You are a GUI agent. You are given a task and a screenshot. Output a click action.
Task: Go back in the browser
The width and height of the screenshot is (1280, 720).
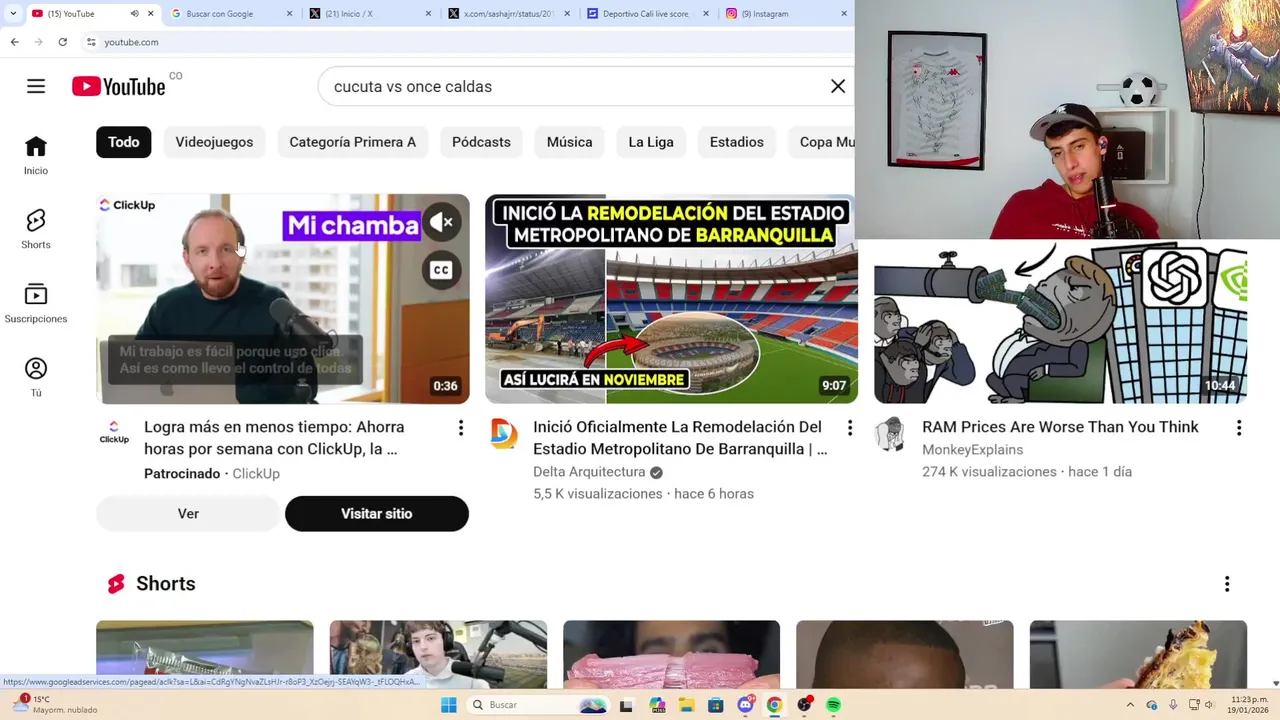(x=14, y=42)
